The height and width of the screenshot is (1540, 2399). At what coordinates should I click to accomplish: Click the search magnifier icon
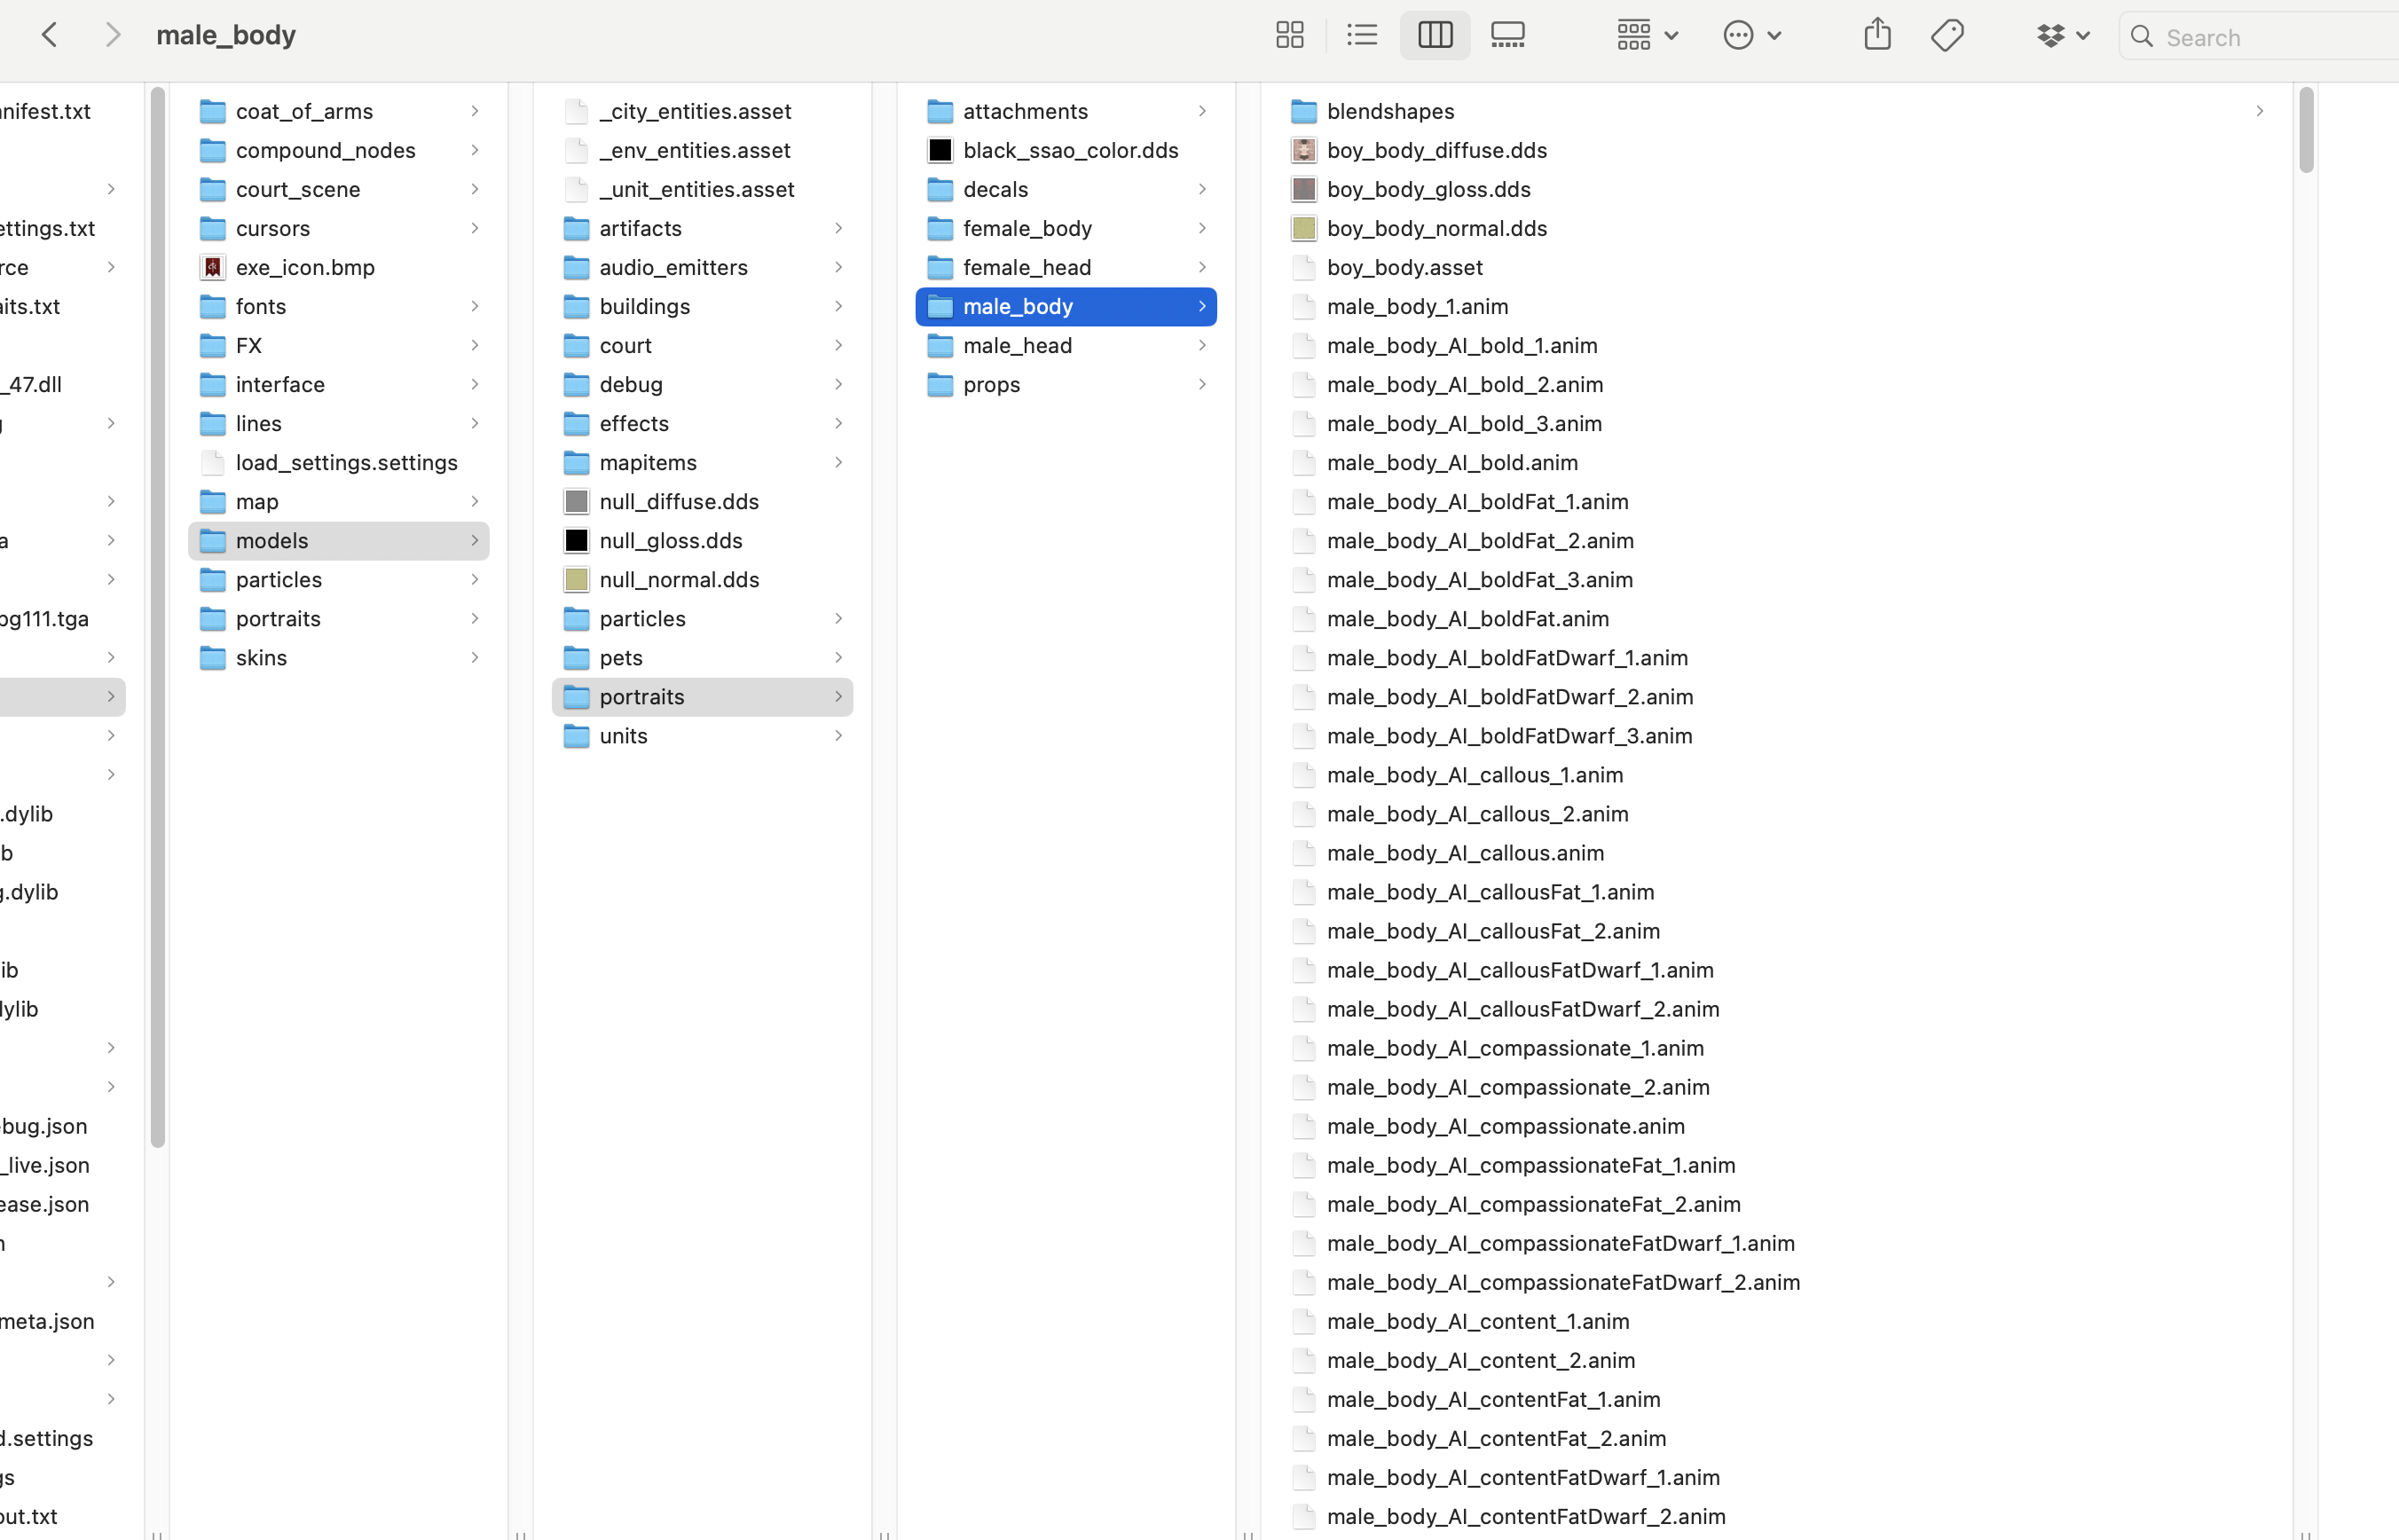point(2141,37)
